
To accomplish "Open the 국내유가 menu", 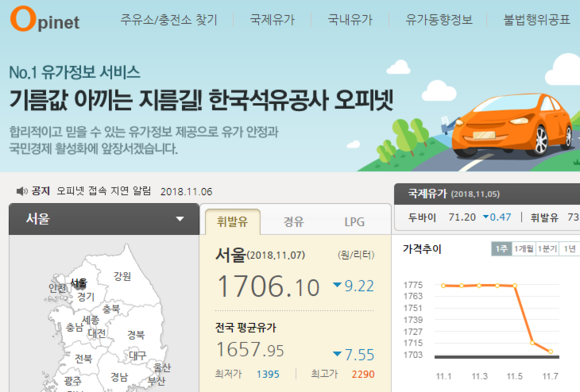I will click(350, 20).
